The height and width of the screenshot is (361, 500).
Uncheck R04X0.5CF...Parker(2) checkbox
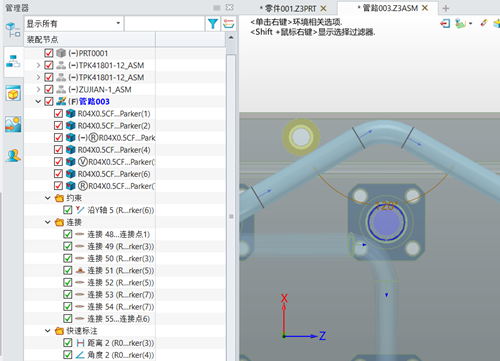point(58,126)
